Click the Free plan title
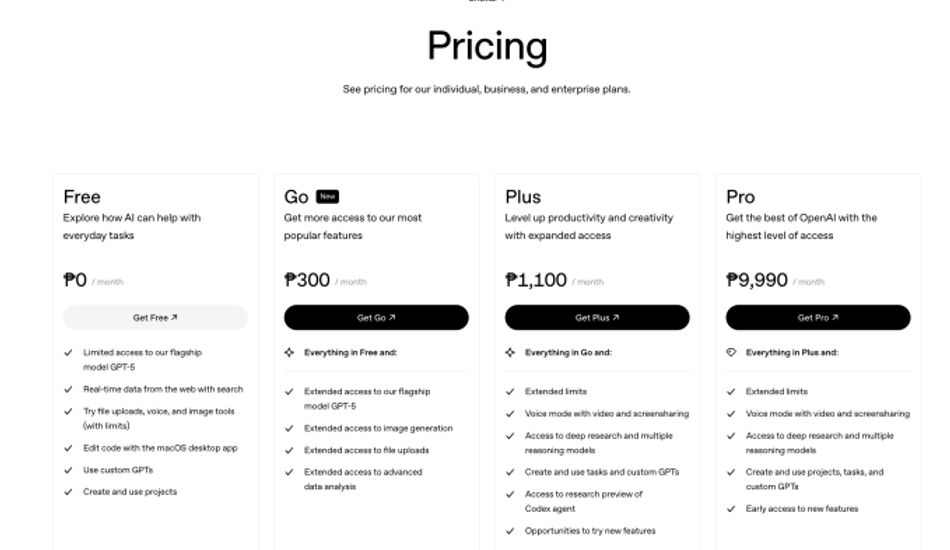Viewport: 950px width, 550px height. [x=82, y=197]
